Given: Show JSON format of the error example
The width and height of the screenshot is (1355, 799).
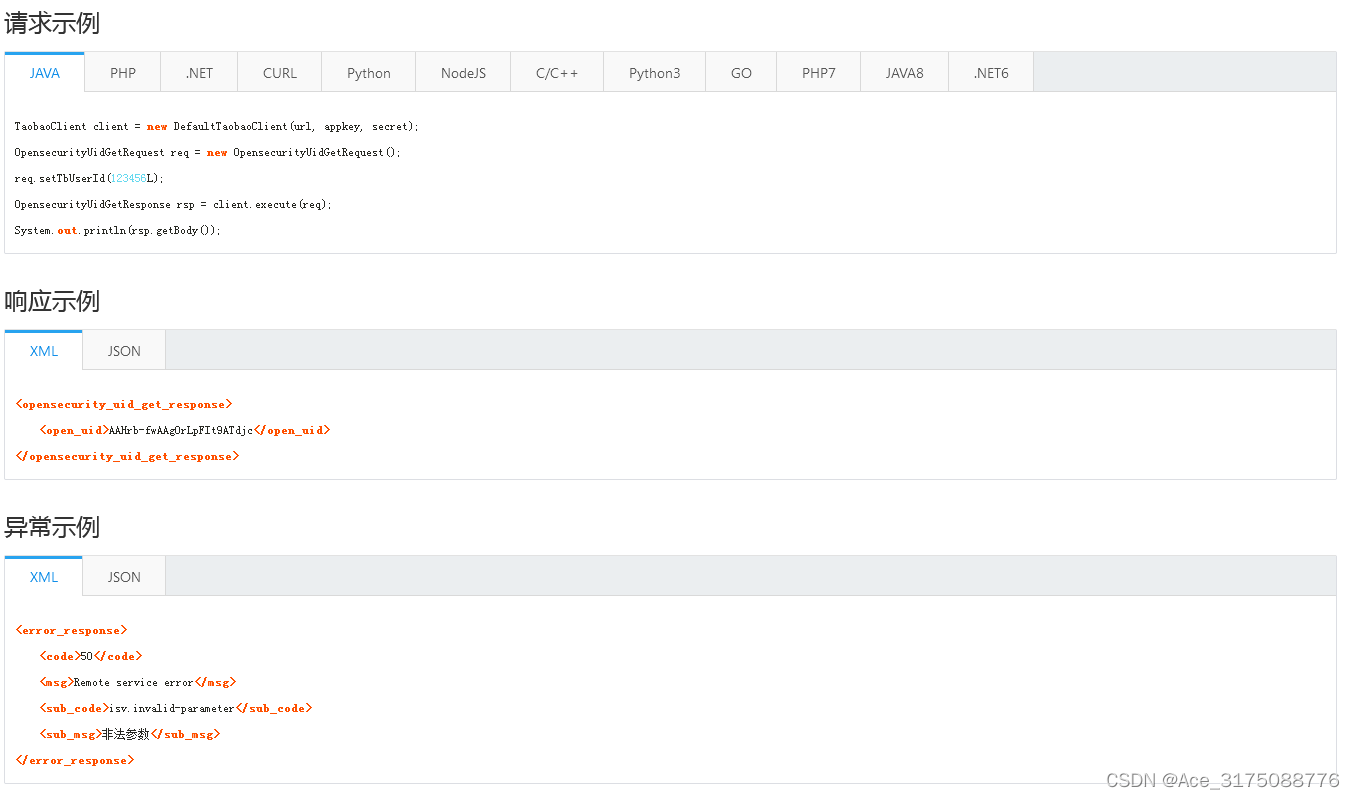Looking at the screenshot, I should (123, 576).
